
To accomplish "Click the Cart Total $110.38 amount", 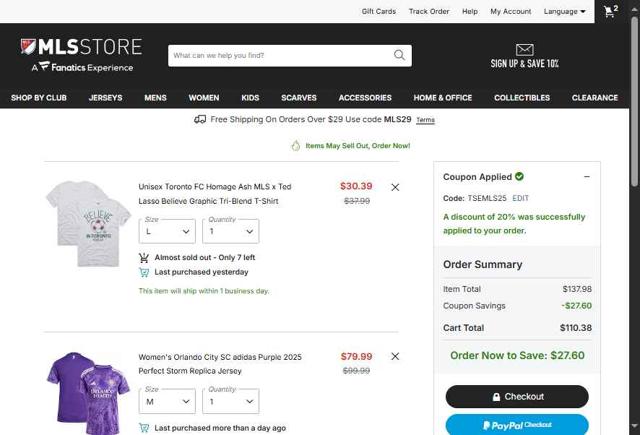I will pos(576,328).
